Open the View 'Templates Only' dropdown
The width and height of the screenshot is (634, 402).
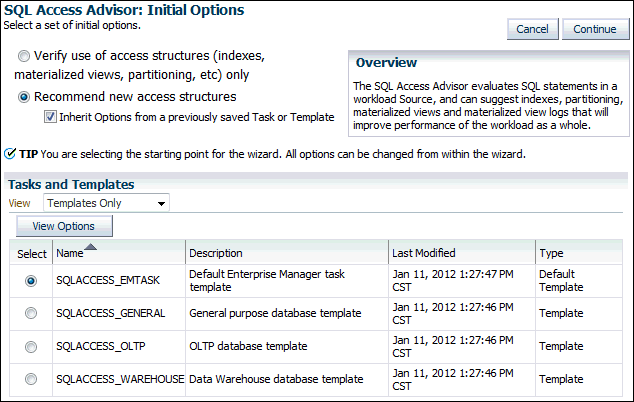[107, 203]
